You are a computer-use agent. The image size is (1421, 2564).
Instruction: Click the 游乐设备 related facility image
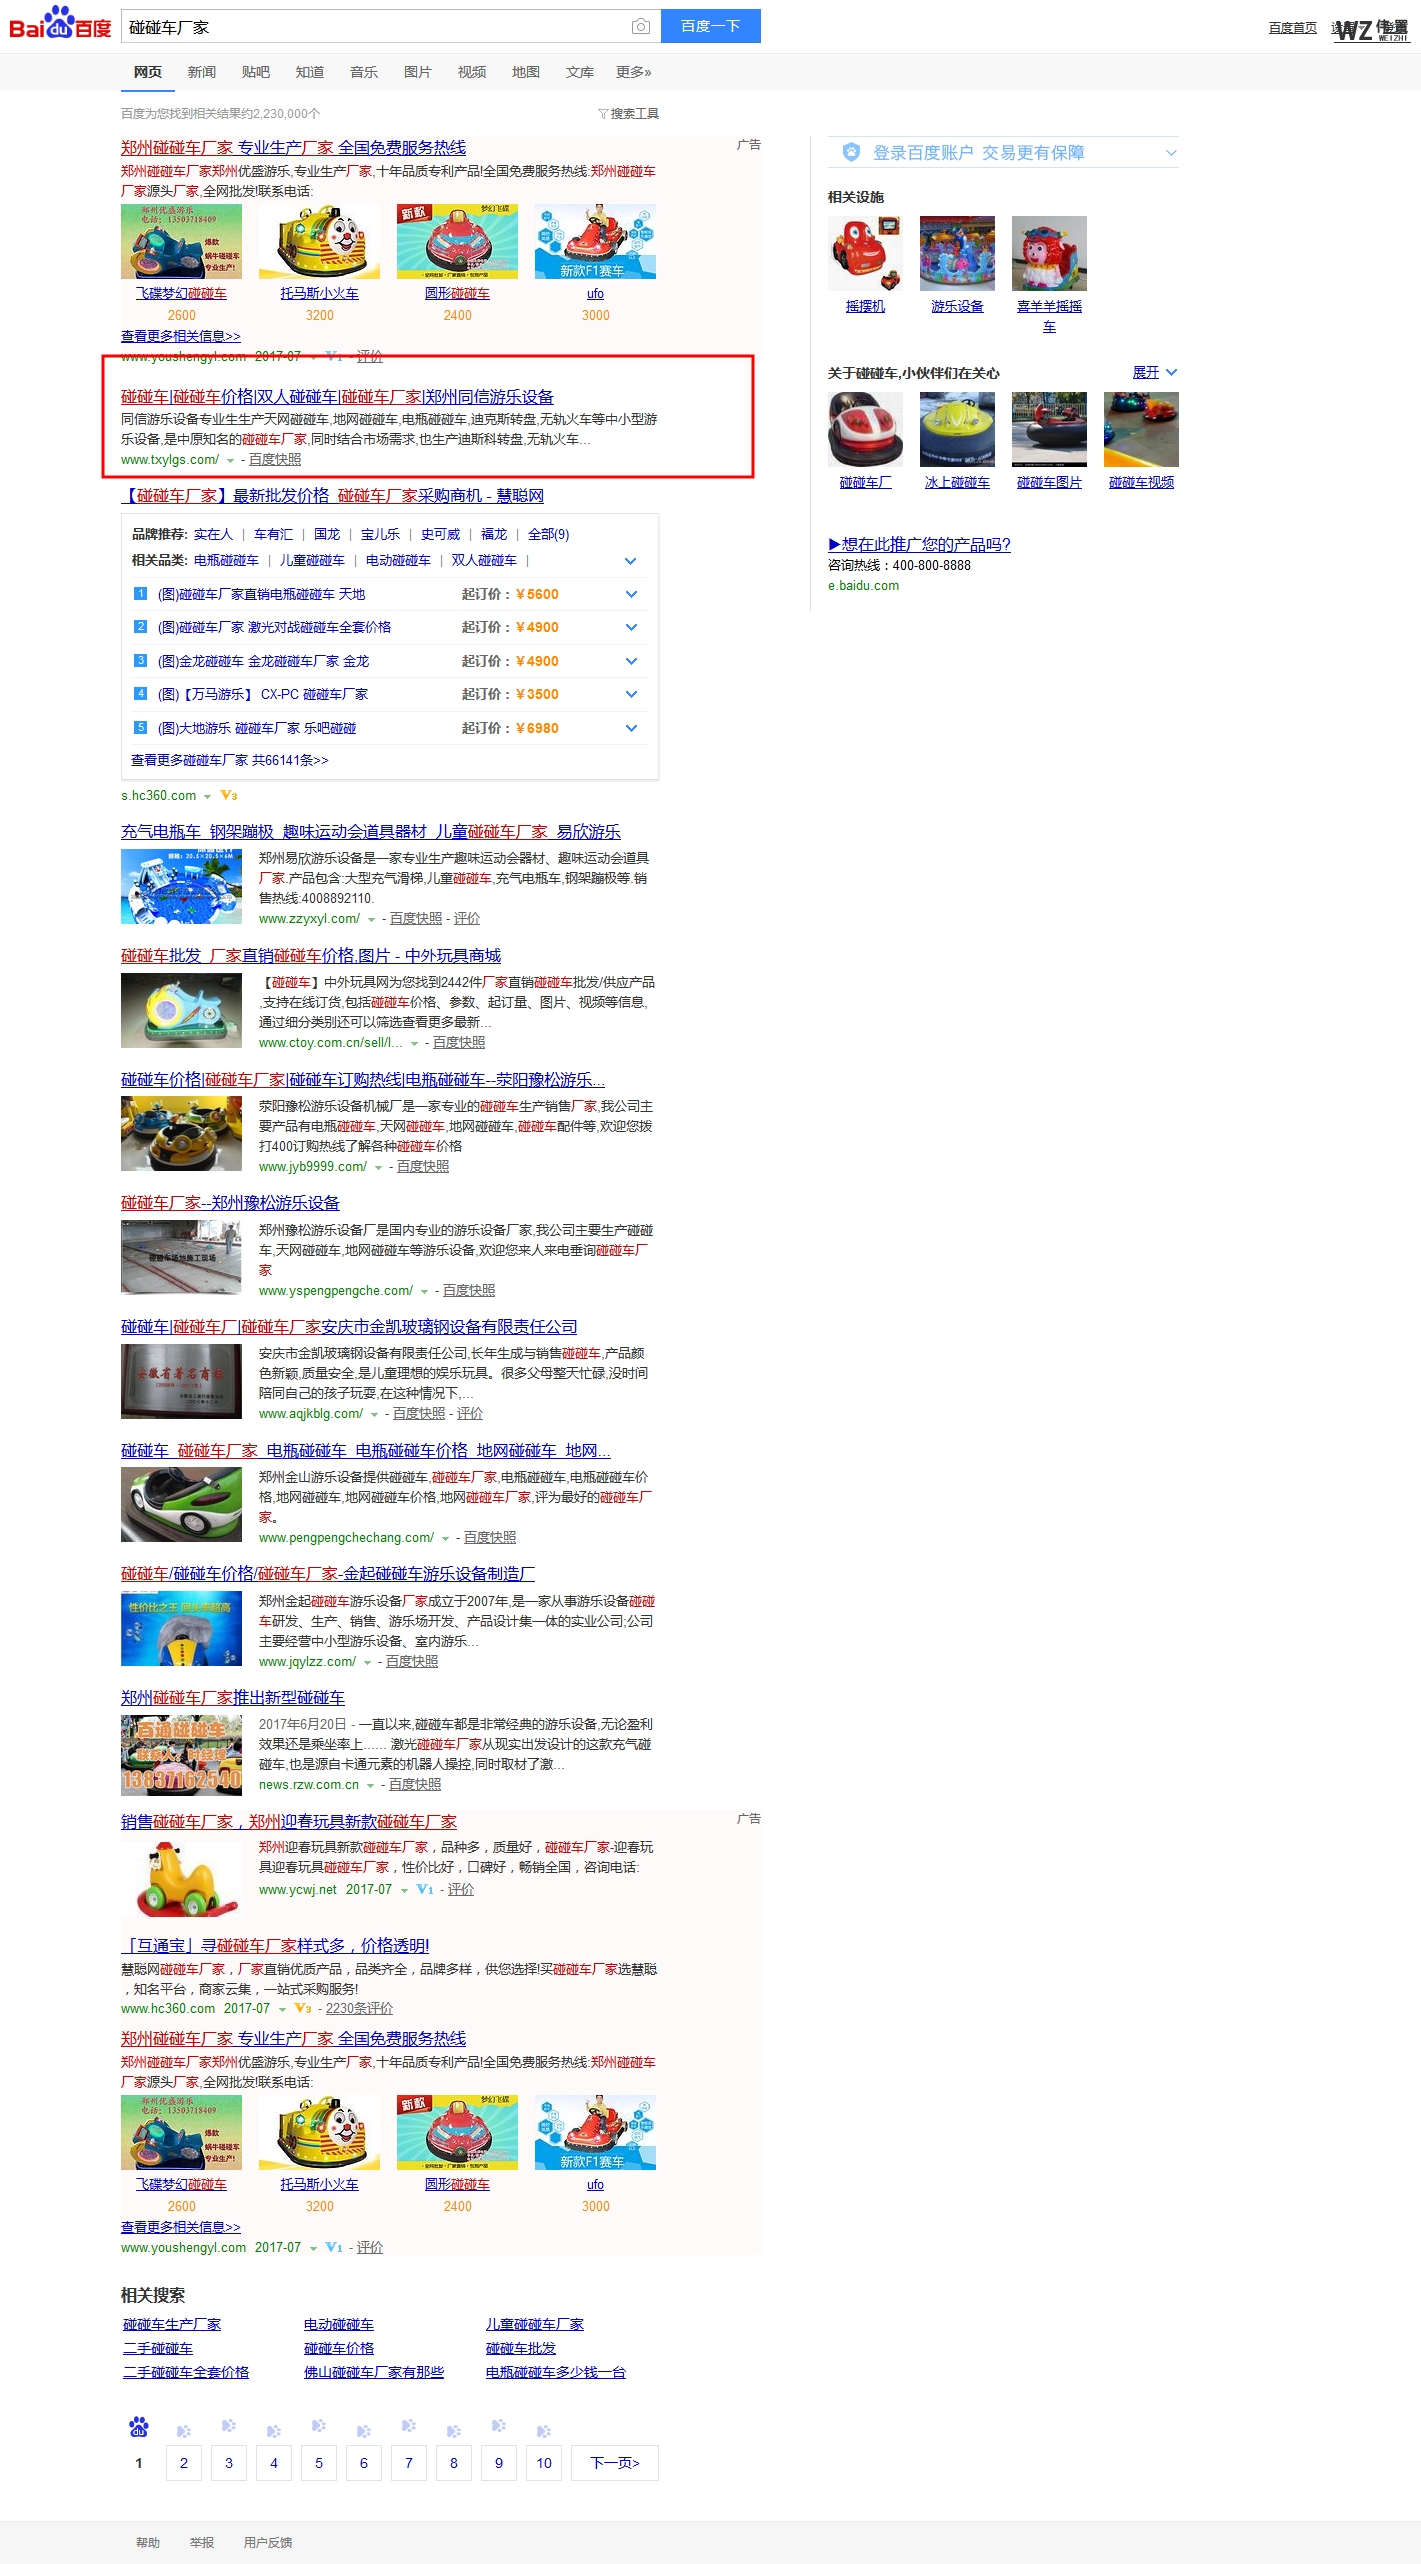pos(957,253)
